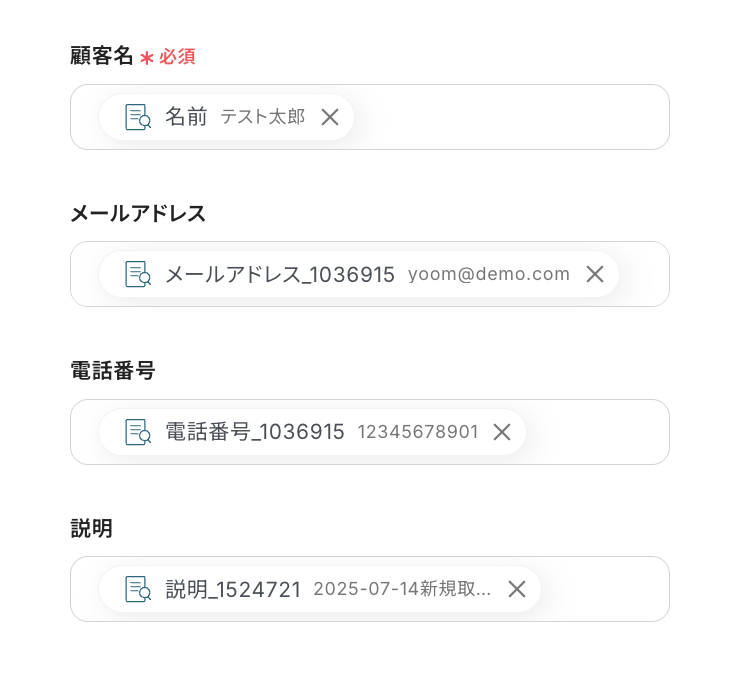Remove the メールアドレス_1036915 chip with its X

595,274
